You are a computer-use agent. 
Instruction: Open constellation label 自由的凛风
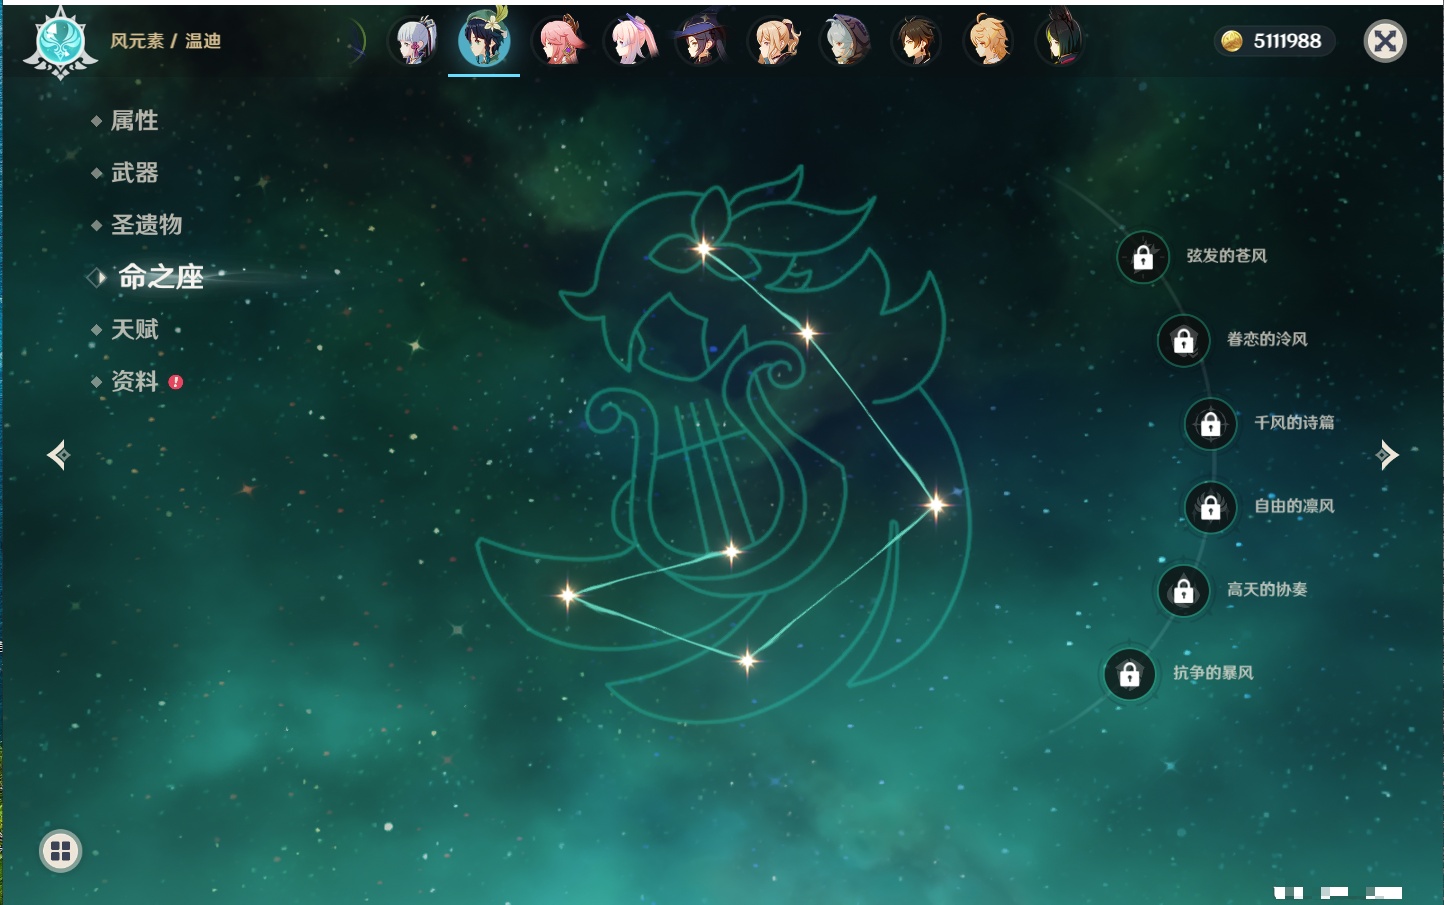1294,506
